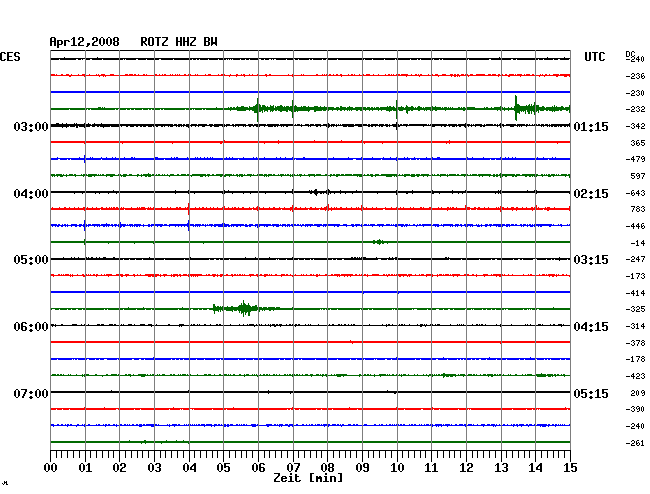Viewport: 650px width, 494px height.
Task: Select the 05:00 local time label
Action: coord(31,260)
